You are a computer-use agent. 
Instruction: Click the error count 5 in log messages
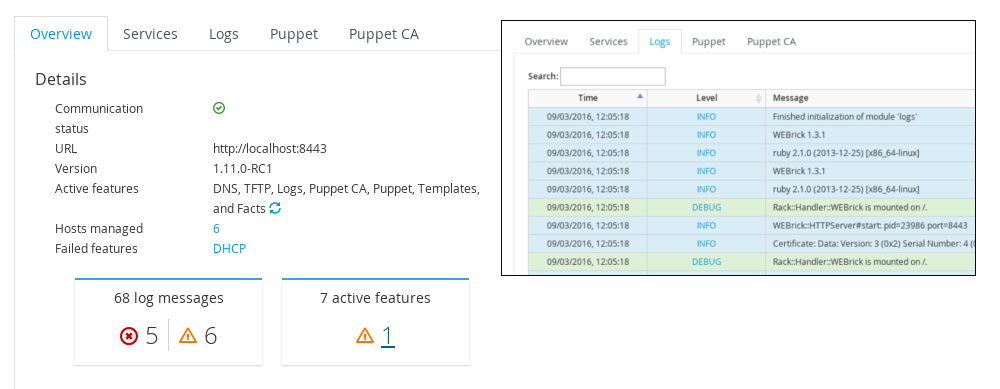coord(151,335)
